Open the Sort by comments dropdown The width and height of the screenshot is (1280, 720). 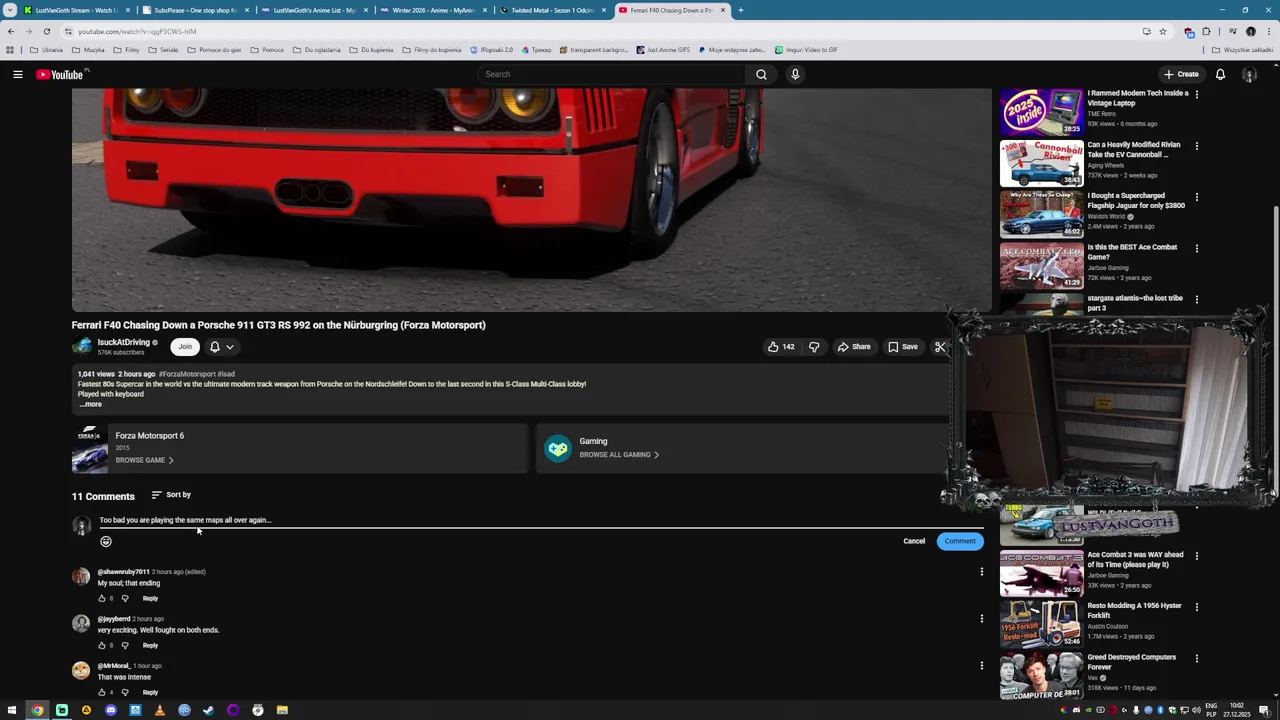(171, 495)
